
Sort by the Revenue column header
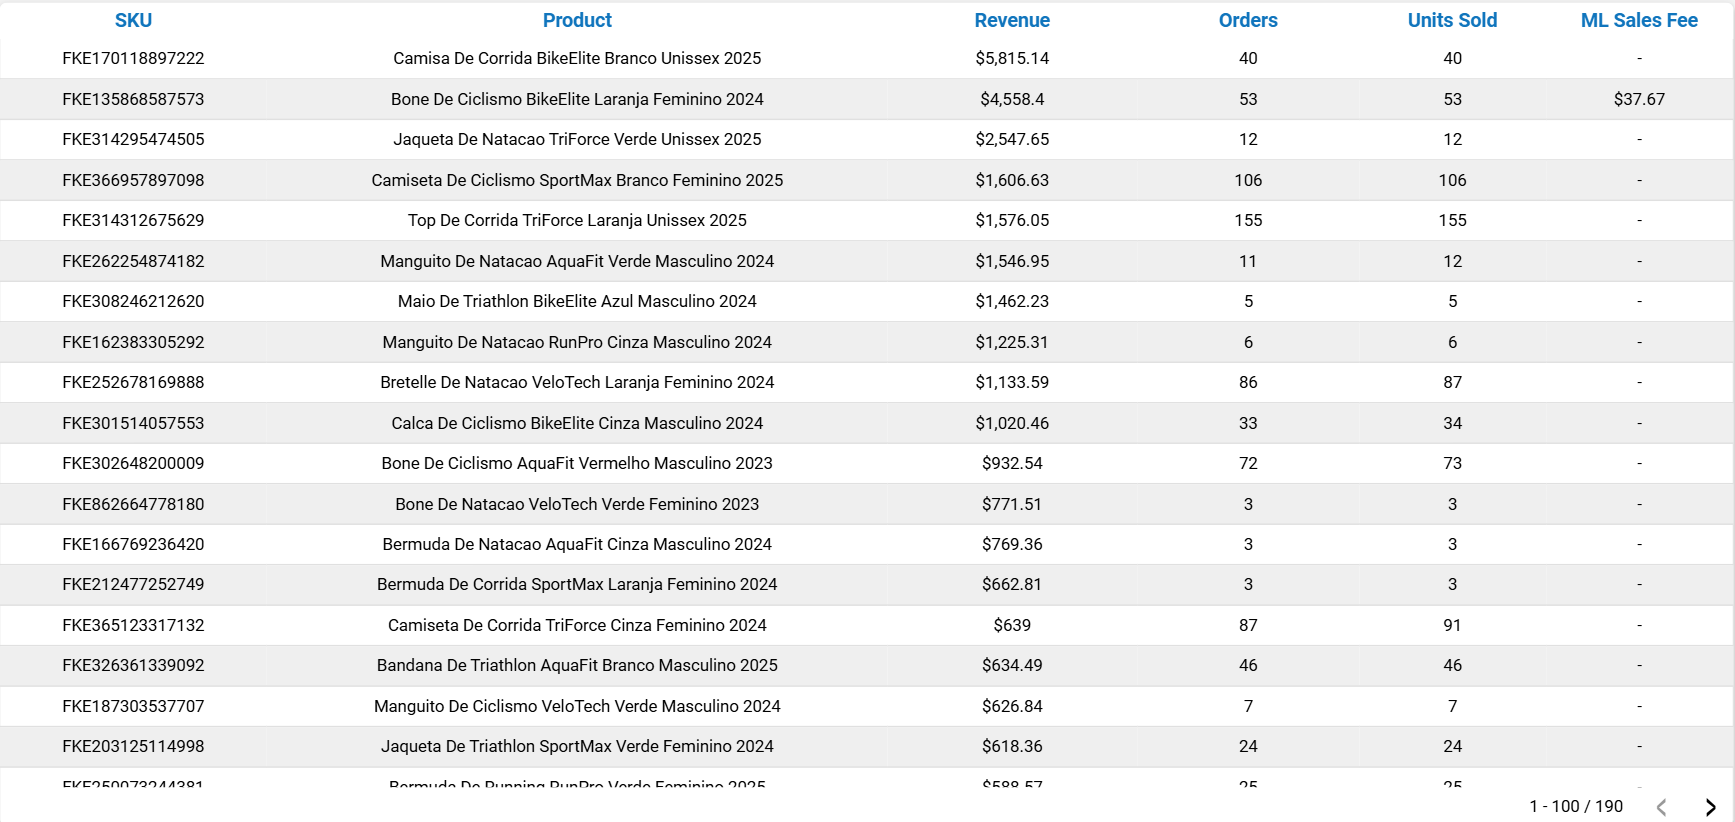click(x=1012, y=20)
